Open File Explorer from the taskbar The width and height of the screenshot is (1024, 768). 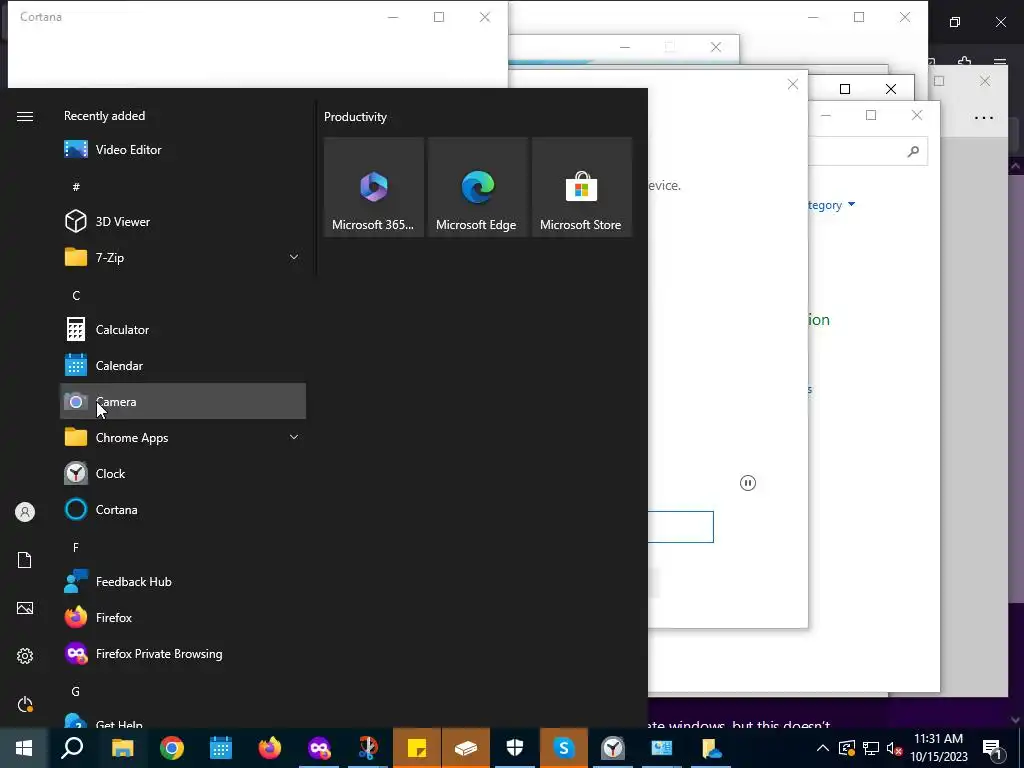122,748
